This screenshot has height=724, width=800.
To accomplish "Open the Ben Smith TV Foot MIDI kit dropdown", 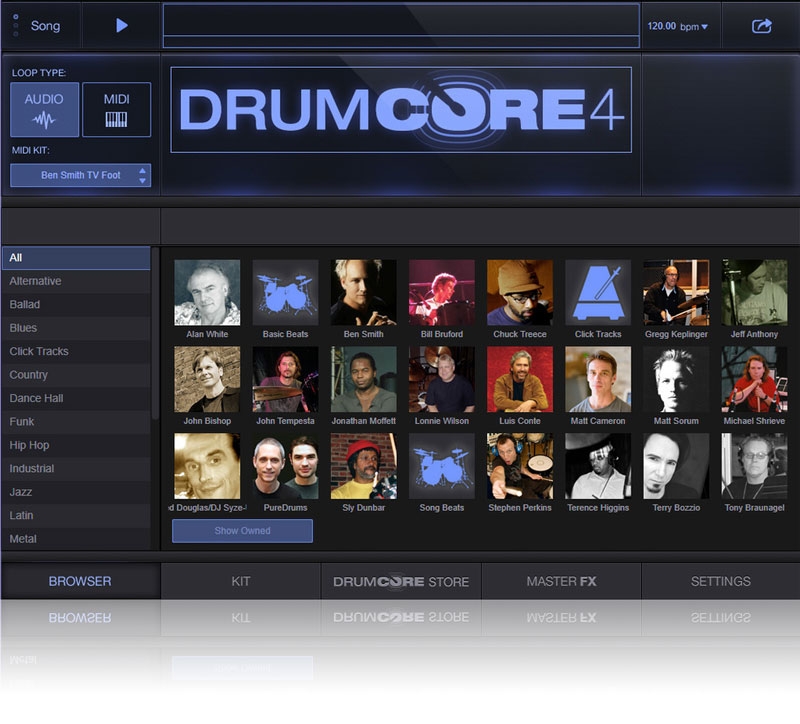I will point(80,175).
